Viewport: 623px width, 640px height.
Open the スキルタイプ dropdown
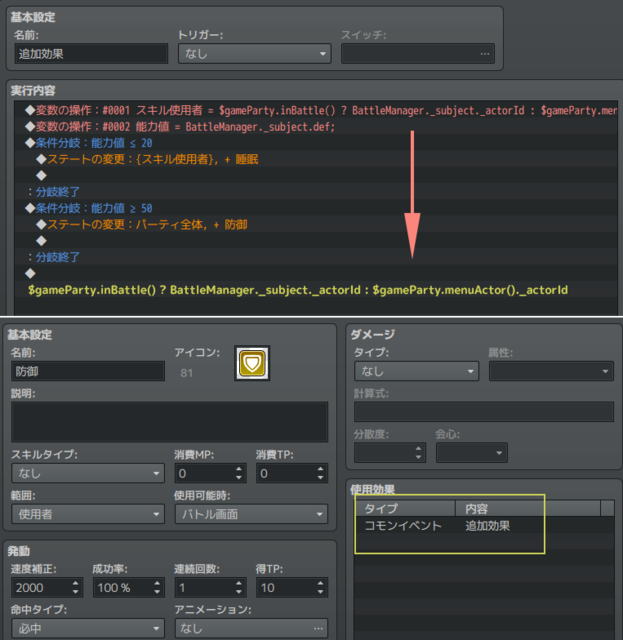(x=88, y=473)
